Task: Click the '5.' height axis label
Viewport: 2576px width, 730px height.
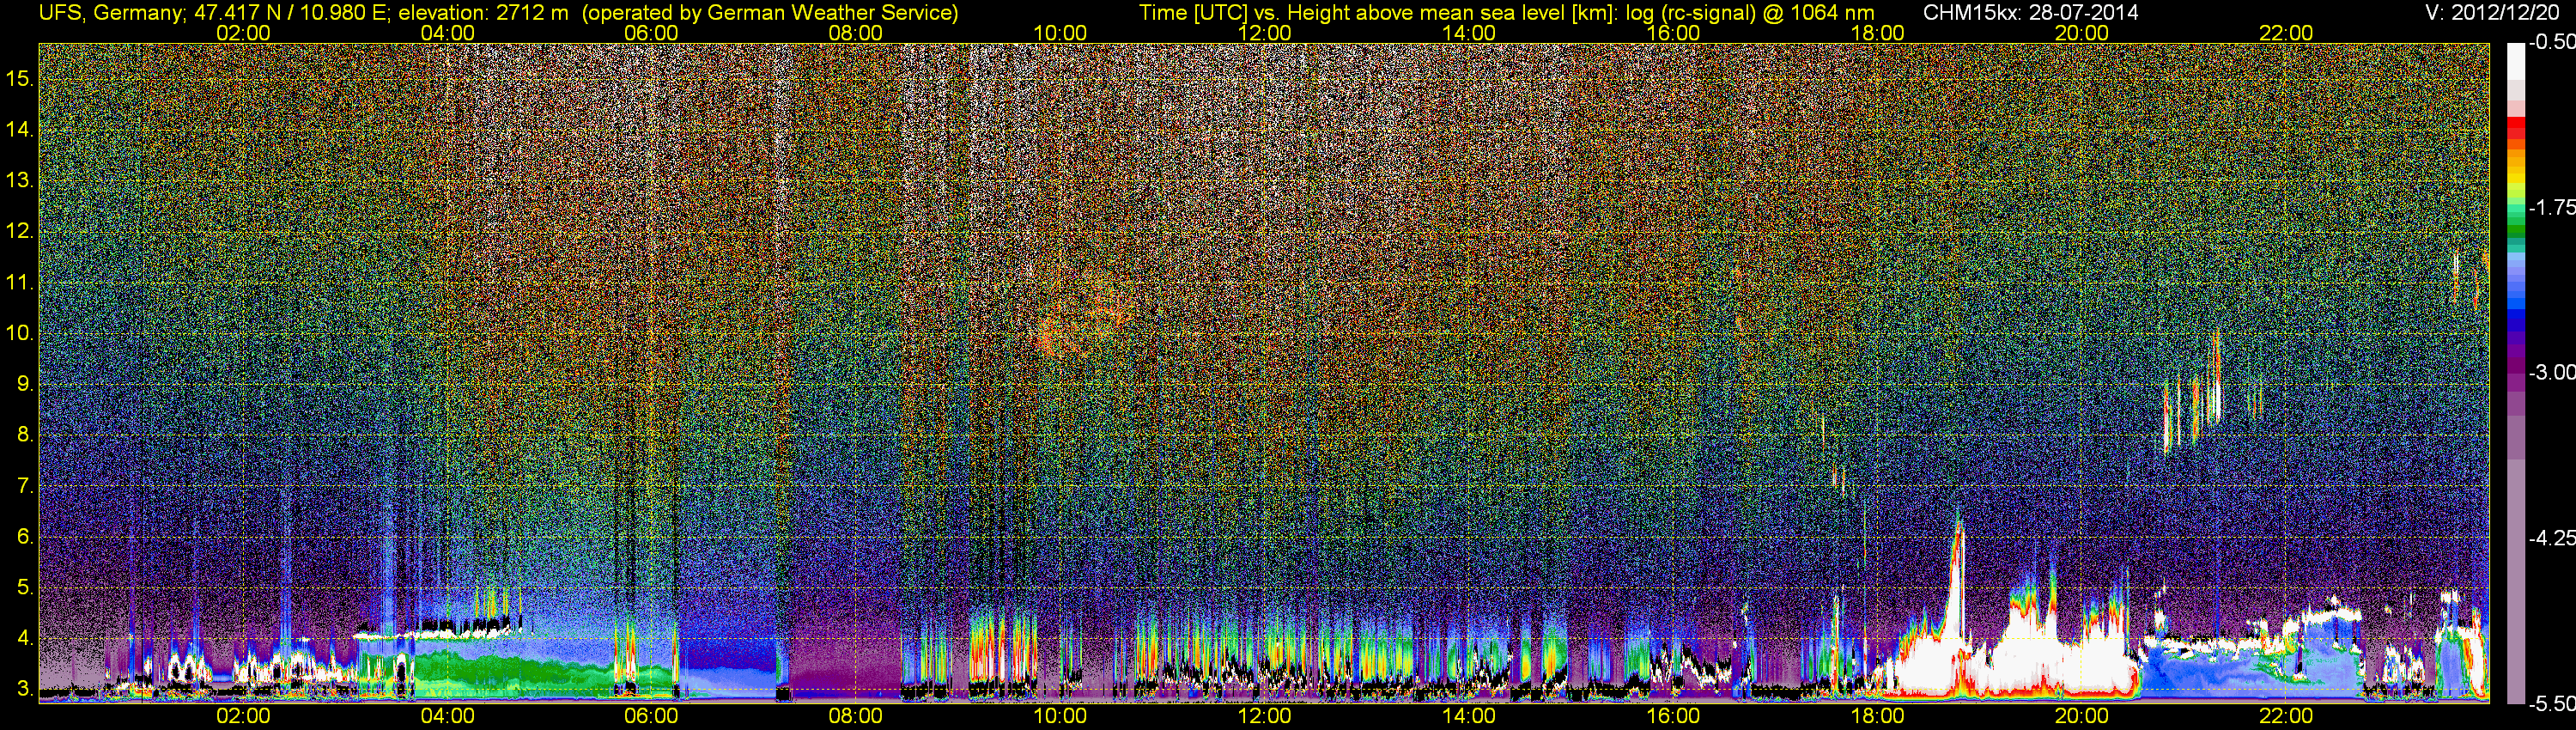Action: tap(25, 587)
